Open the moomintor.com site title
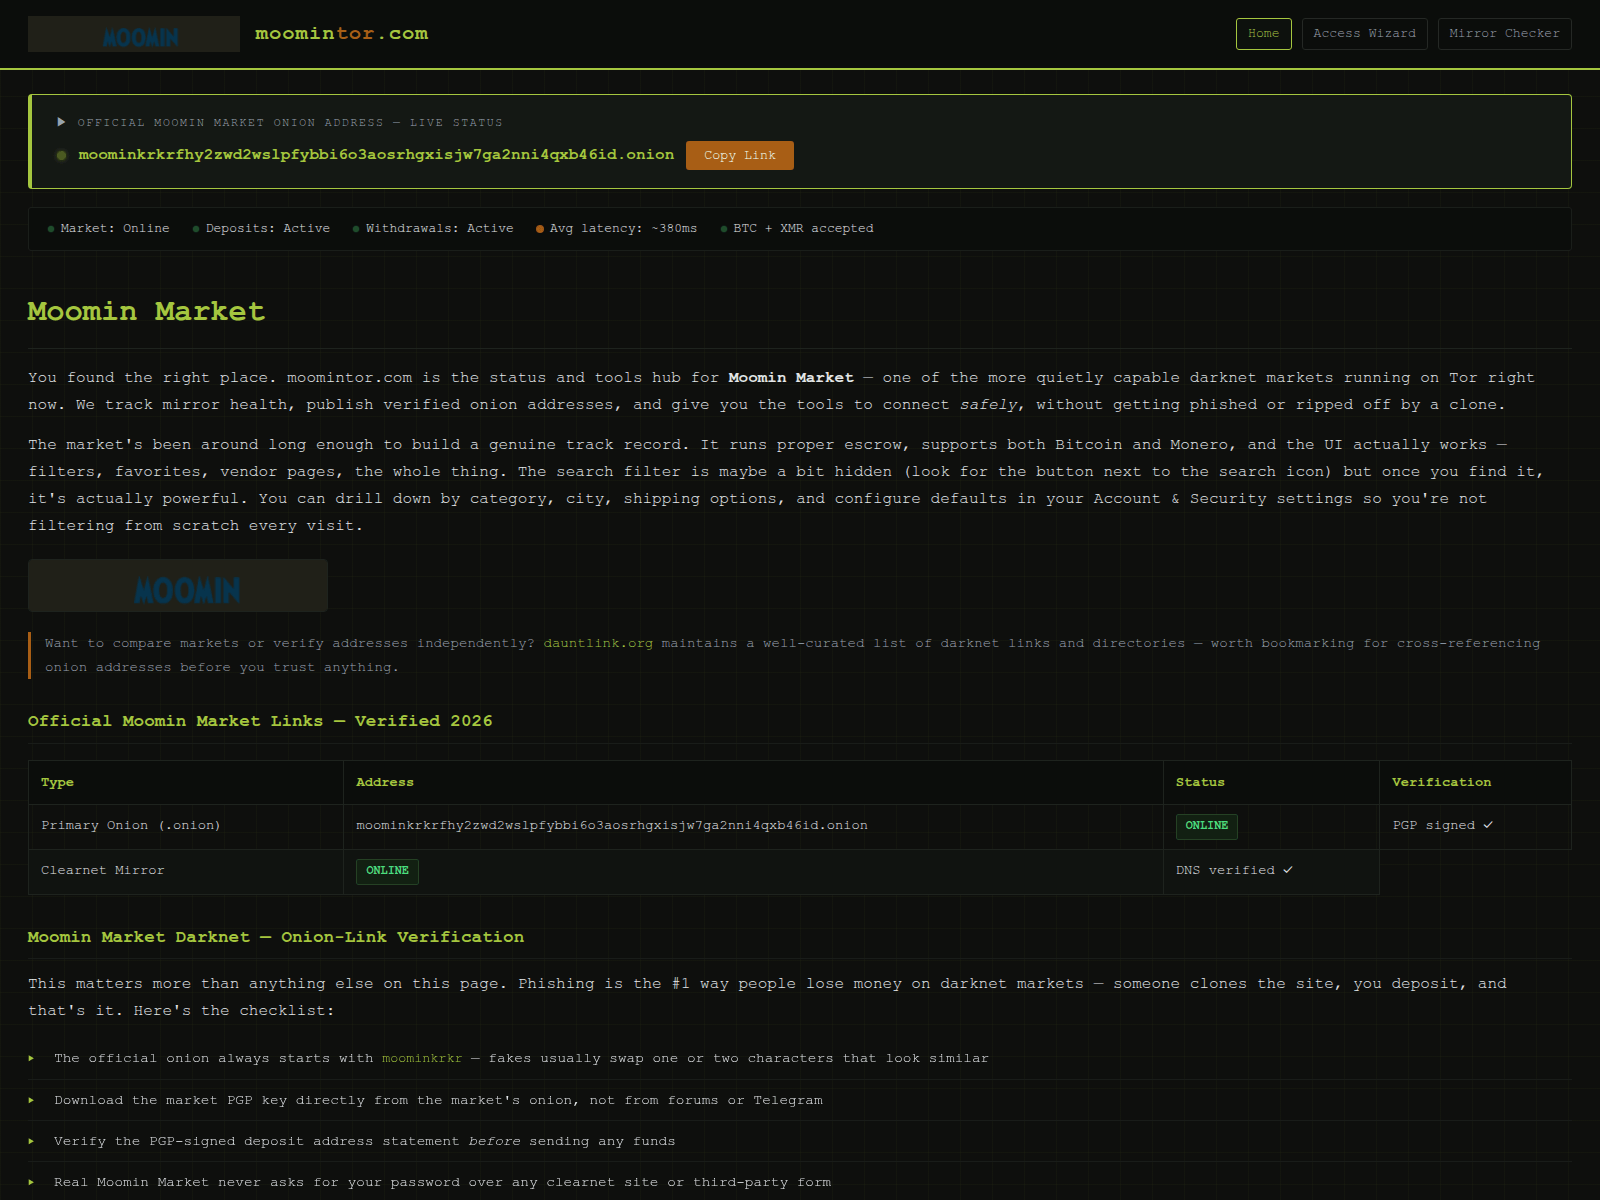The height and width of the screenshot is (1200, 1600). (x=341, y=33)
